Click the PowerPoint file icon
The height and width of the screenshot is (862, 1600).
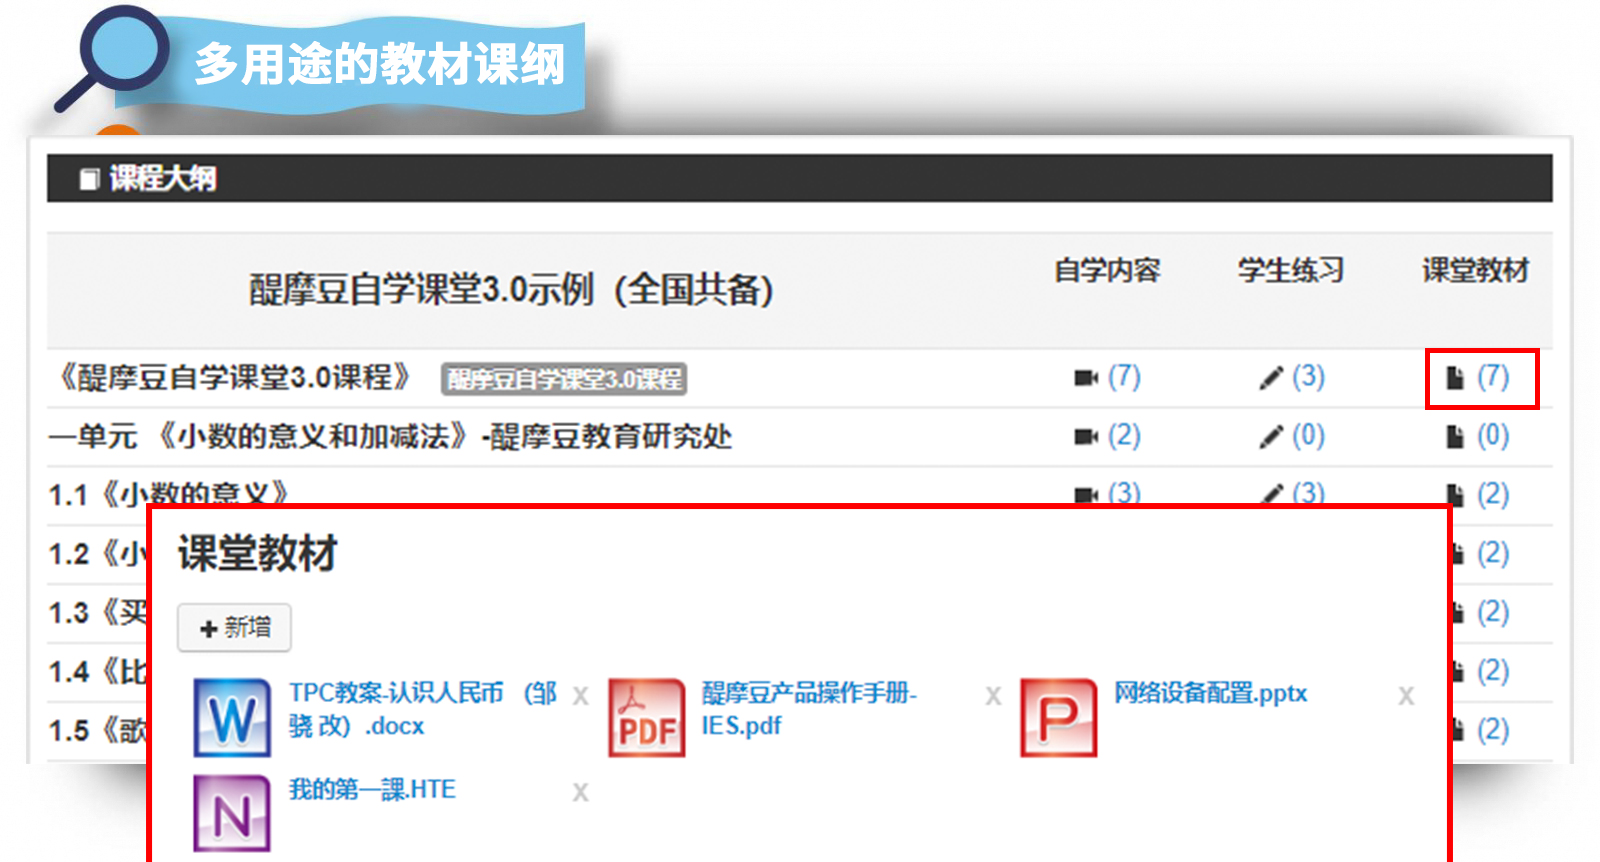(1059, 717)
